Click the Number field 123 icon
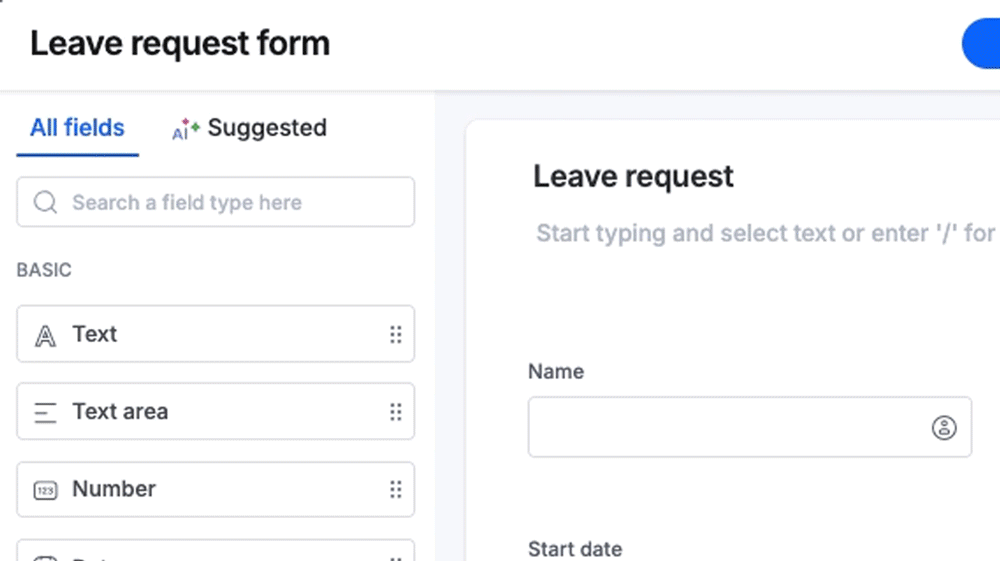1000x561 pixels. click(45, 490)
